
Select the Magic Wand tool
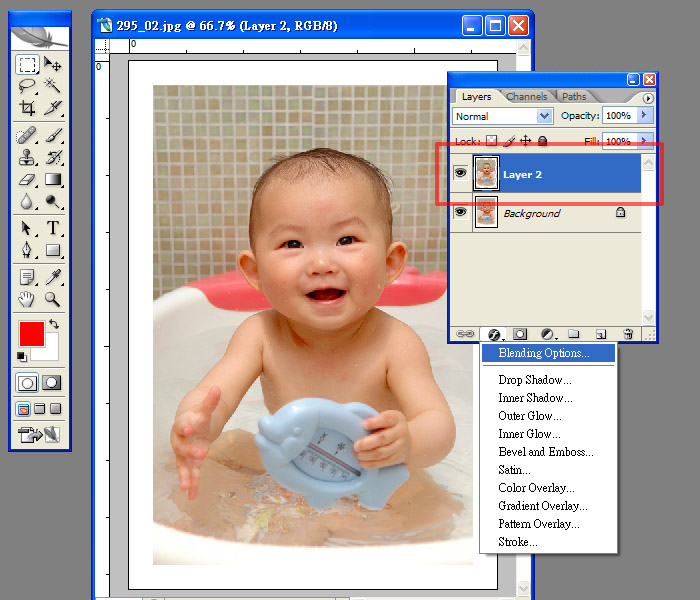click(x=53, y=86)
